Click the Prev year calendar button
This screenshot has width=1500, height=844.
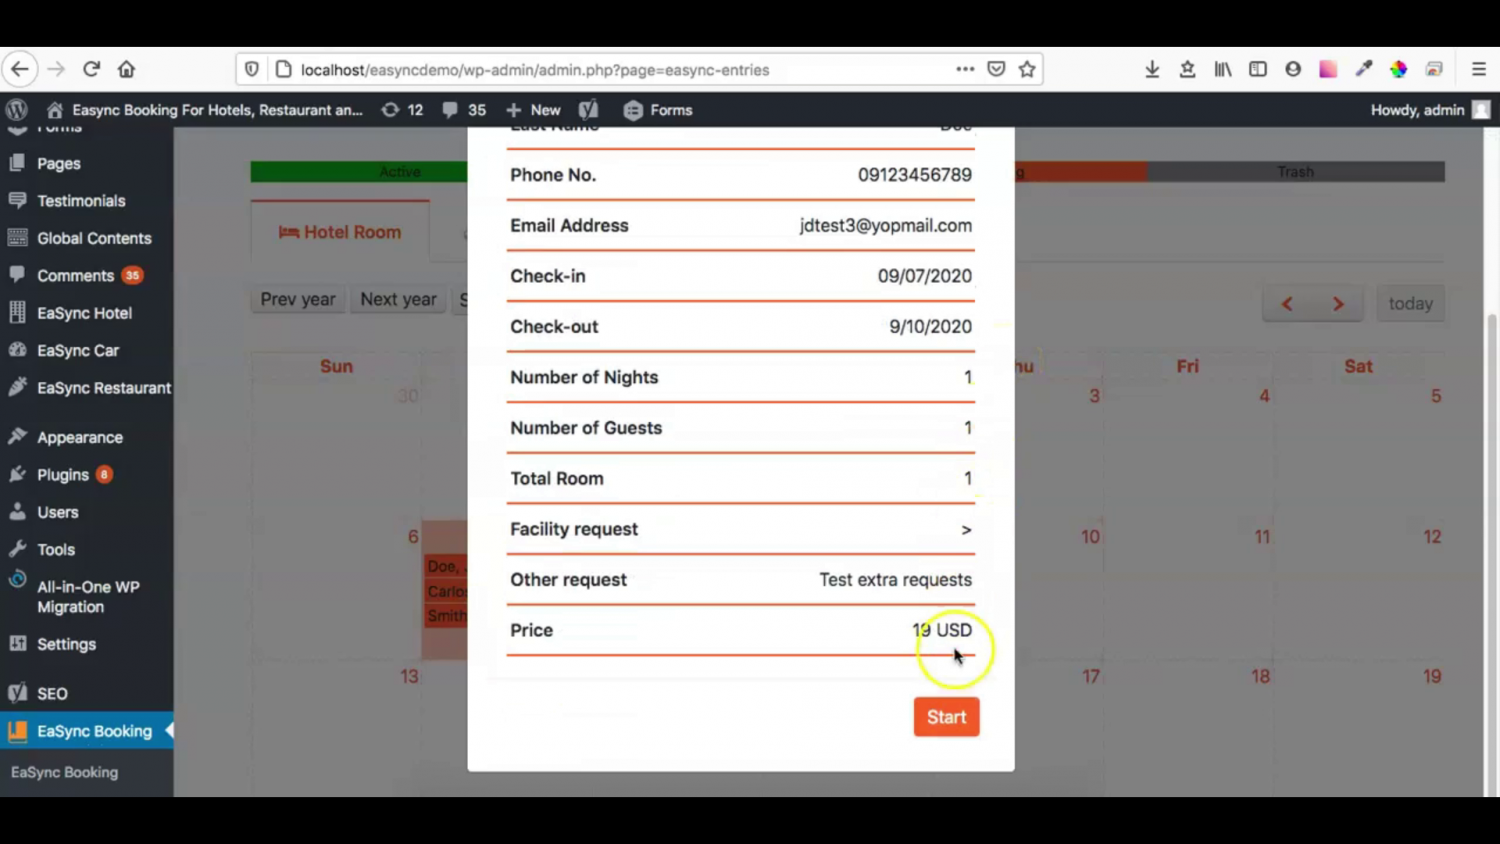pos(297,299)
